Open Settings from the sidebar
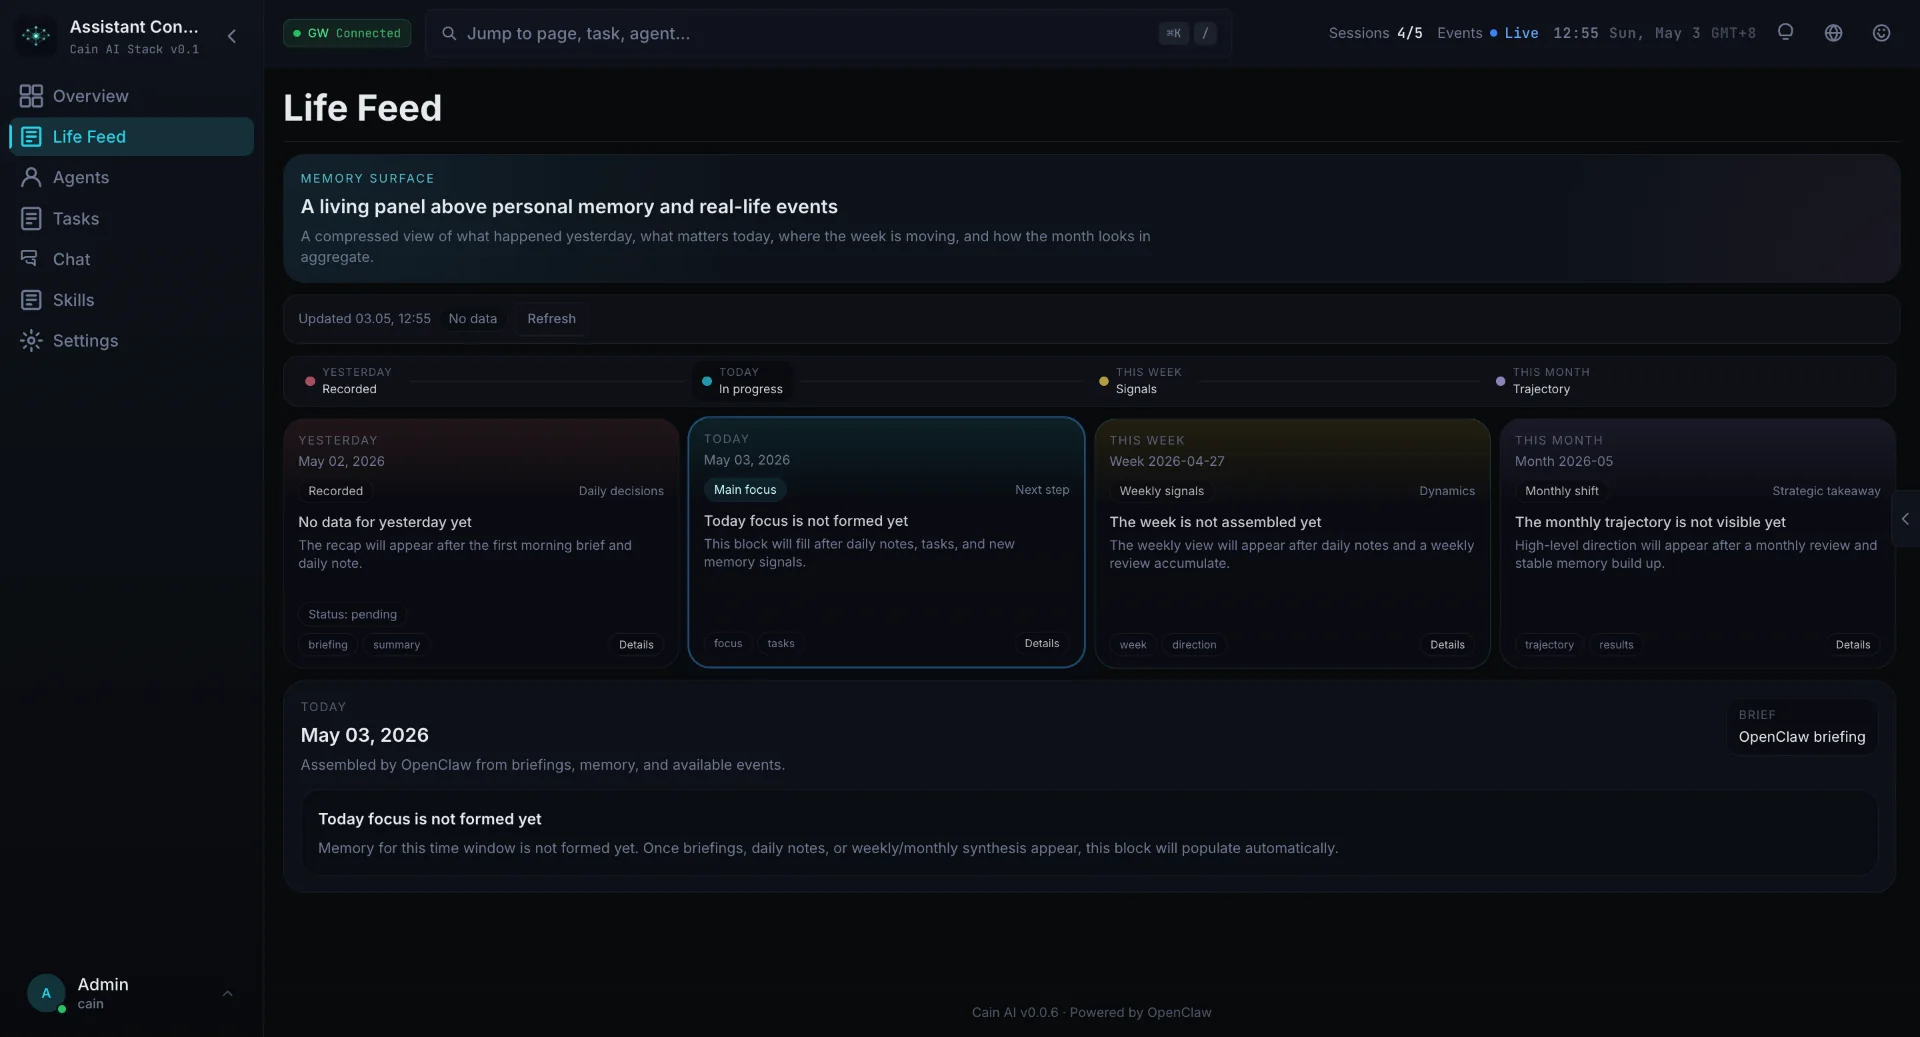 click(x=131, y=341)
